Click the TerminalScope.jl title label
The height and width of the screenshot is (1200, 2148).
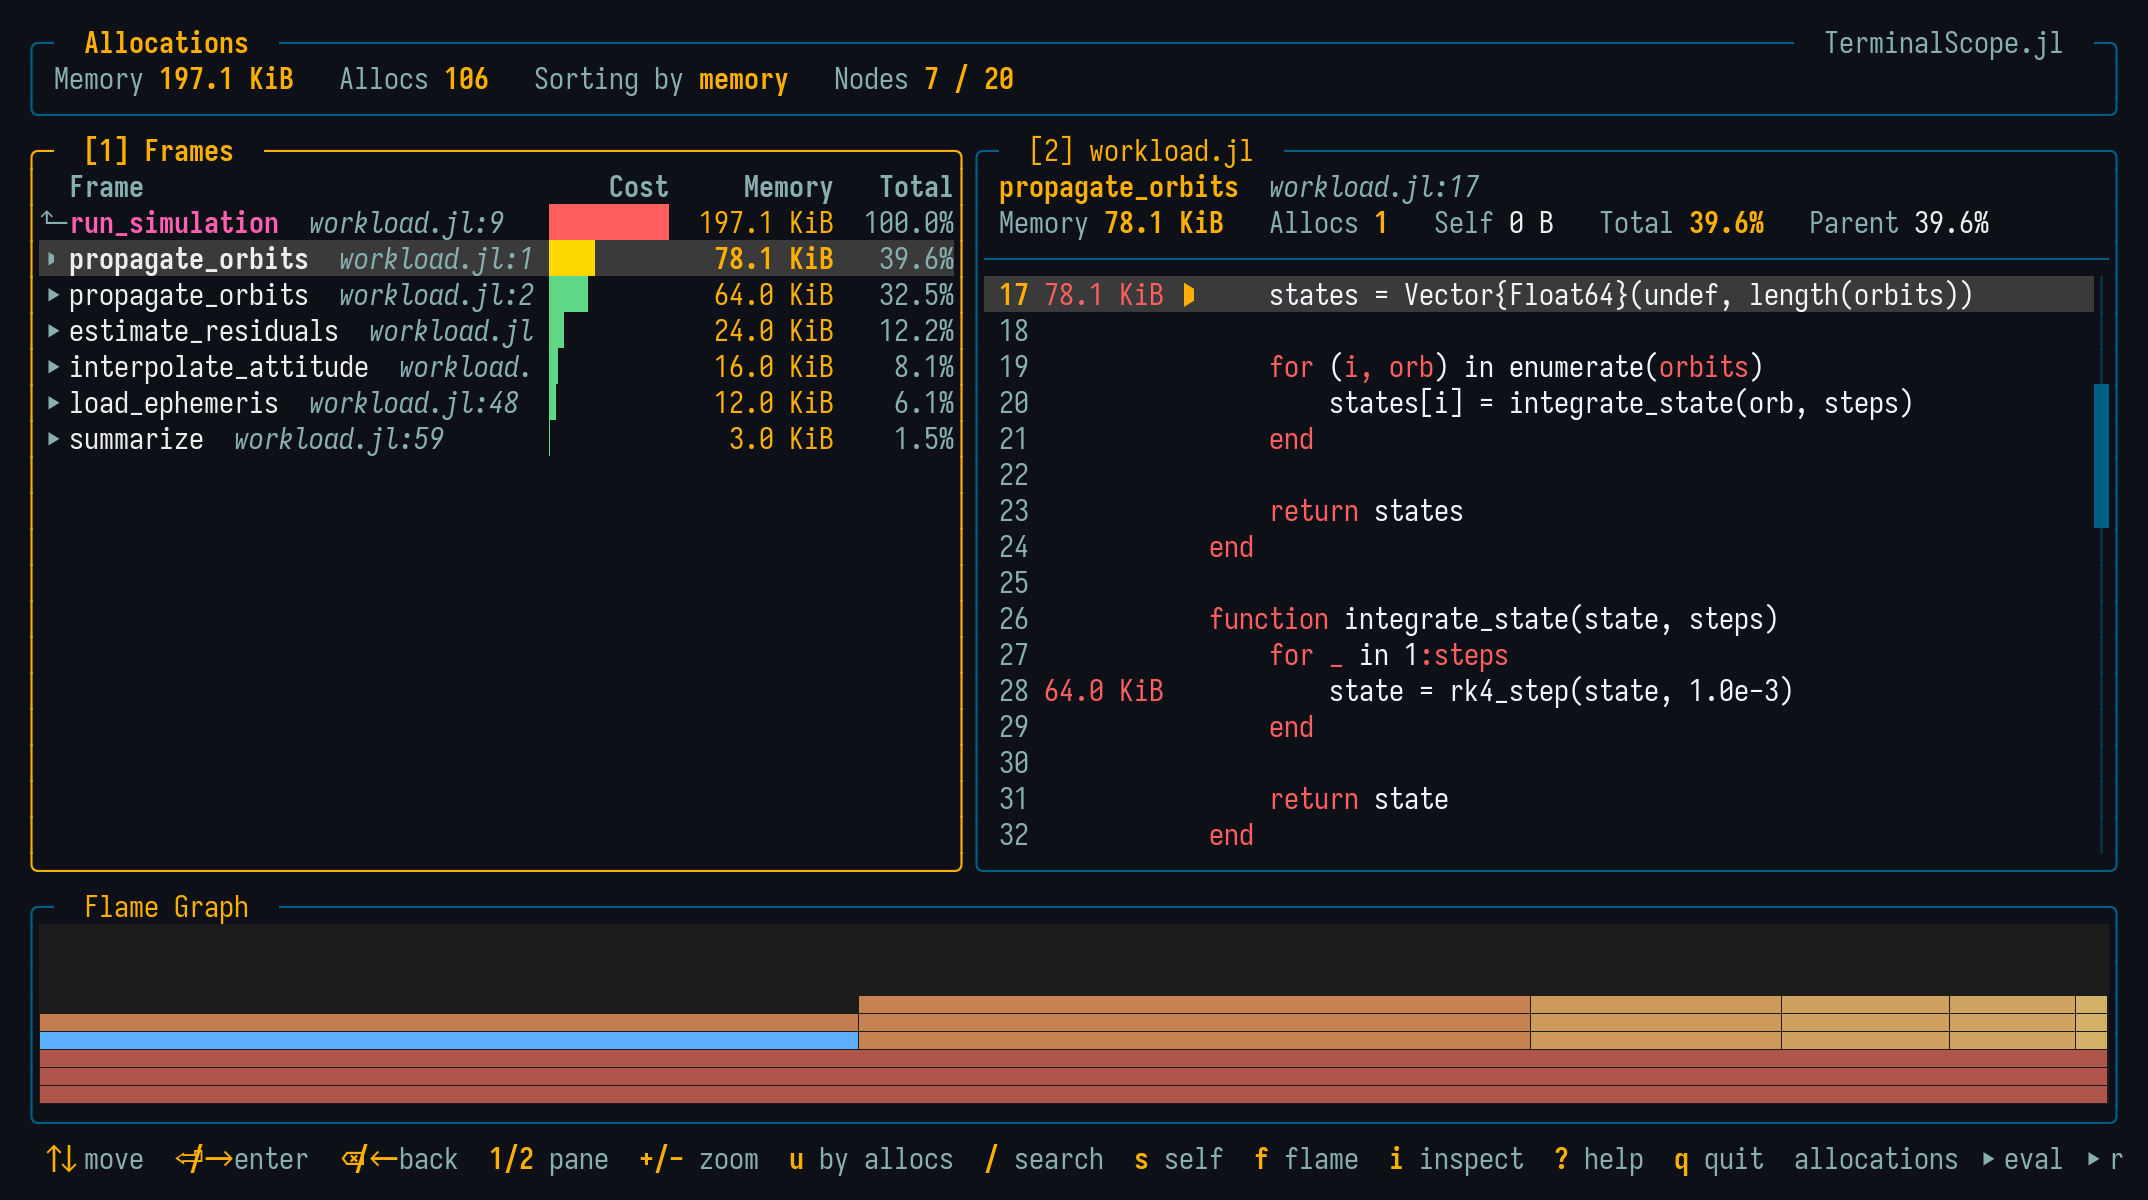point(1943,43)
